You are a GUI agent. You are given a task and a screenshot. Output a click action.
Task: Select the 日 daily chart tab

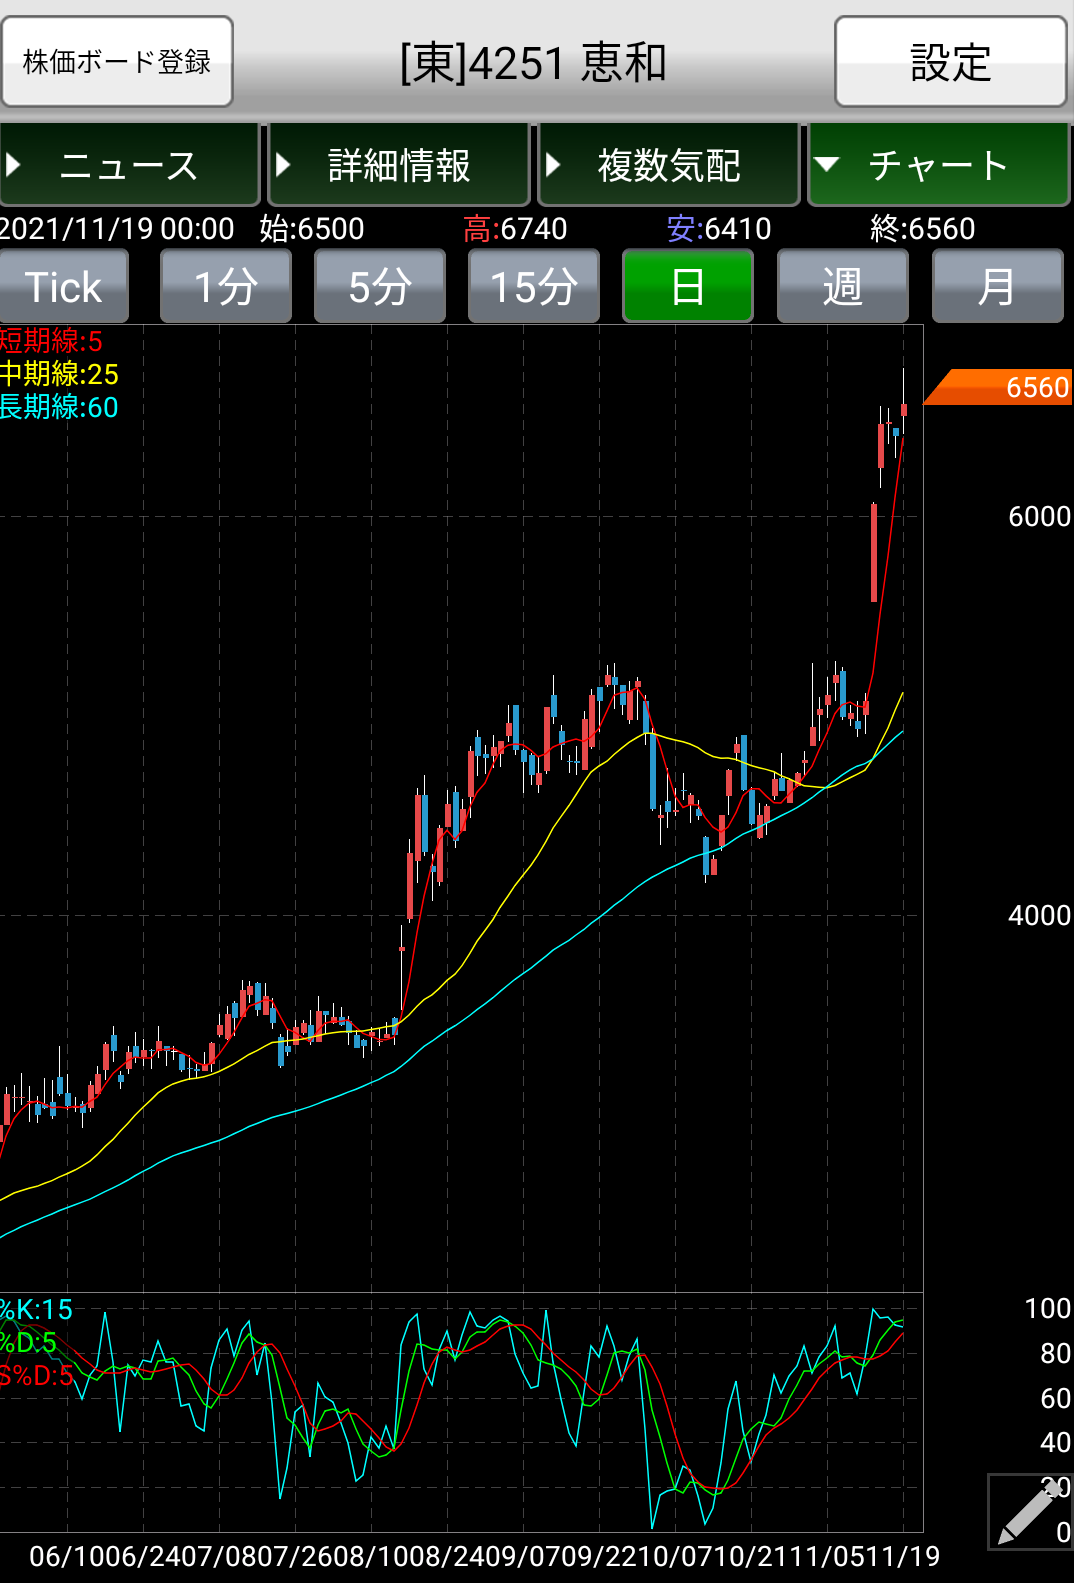click(687, 287)
